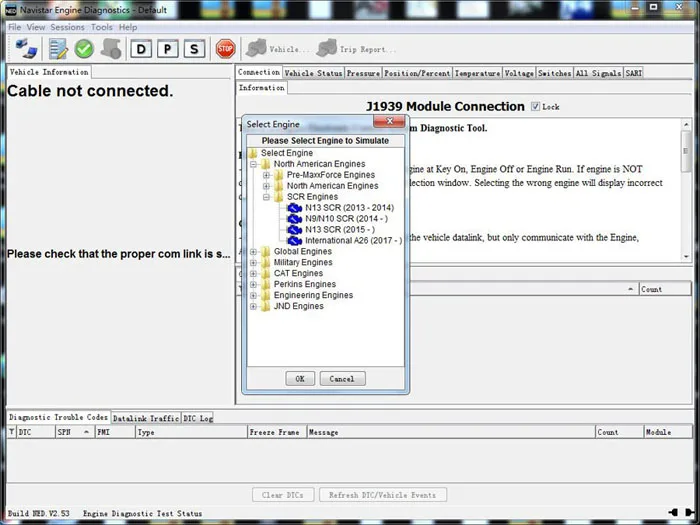The height and width of the screenshot is (525, 700).
Task: Click the connect to vehicle computer icon
Action: 26,49
